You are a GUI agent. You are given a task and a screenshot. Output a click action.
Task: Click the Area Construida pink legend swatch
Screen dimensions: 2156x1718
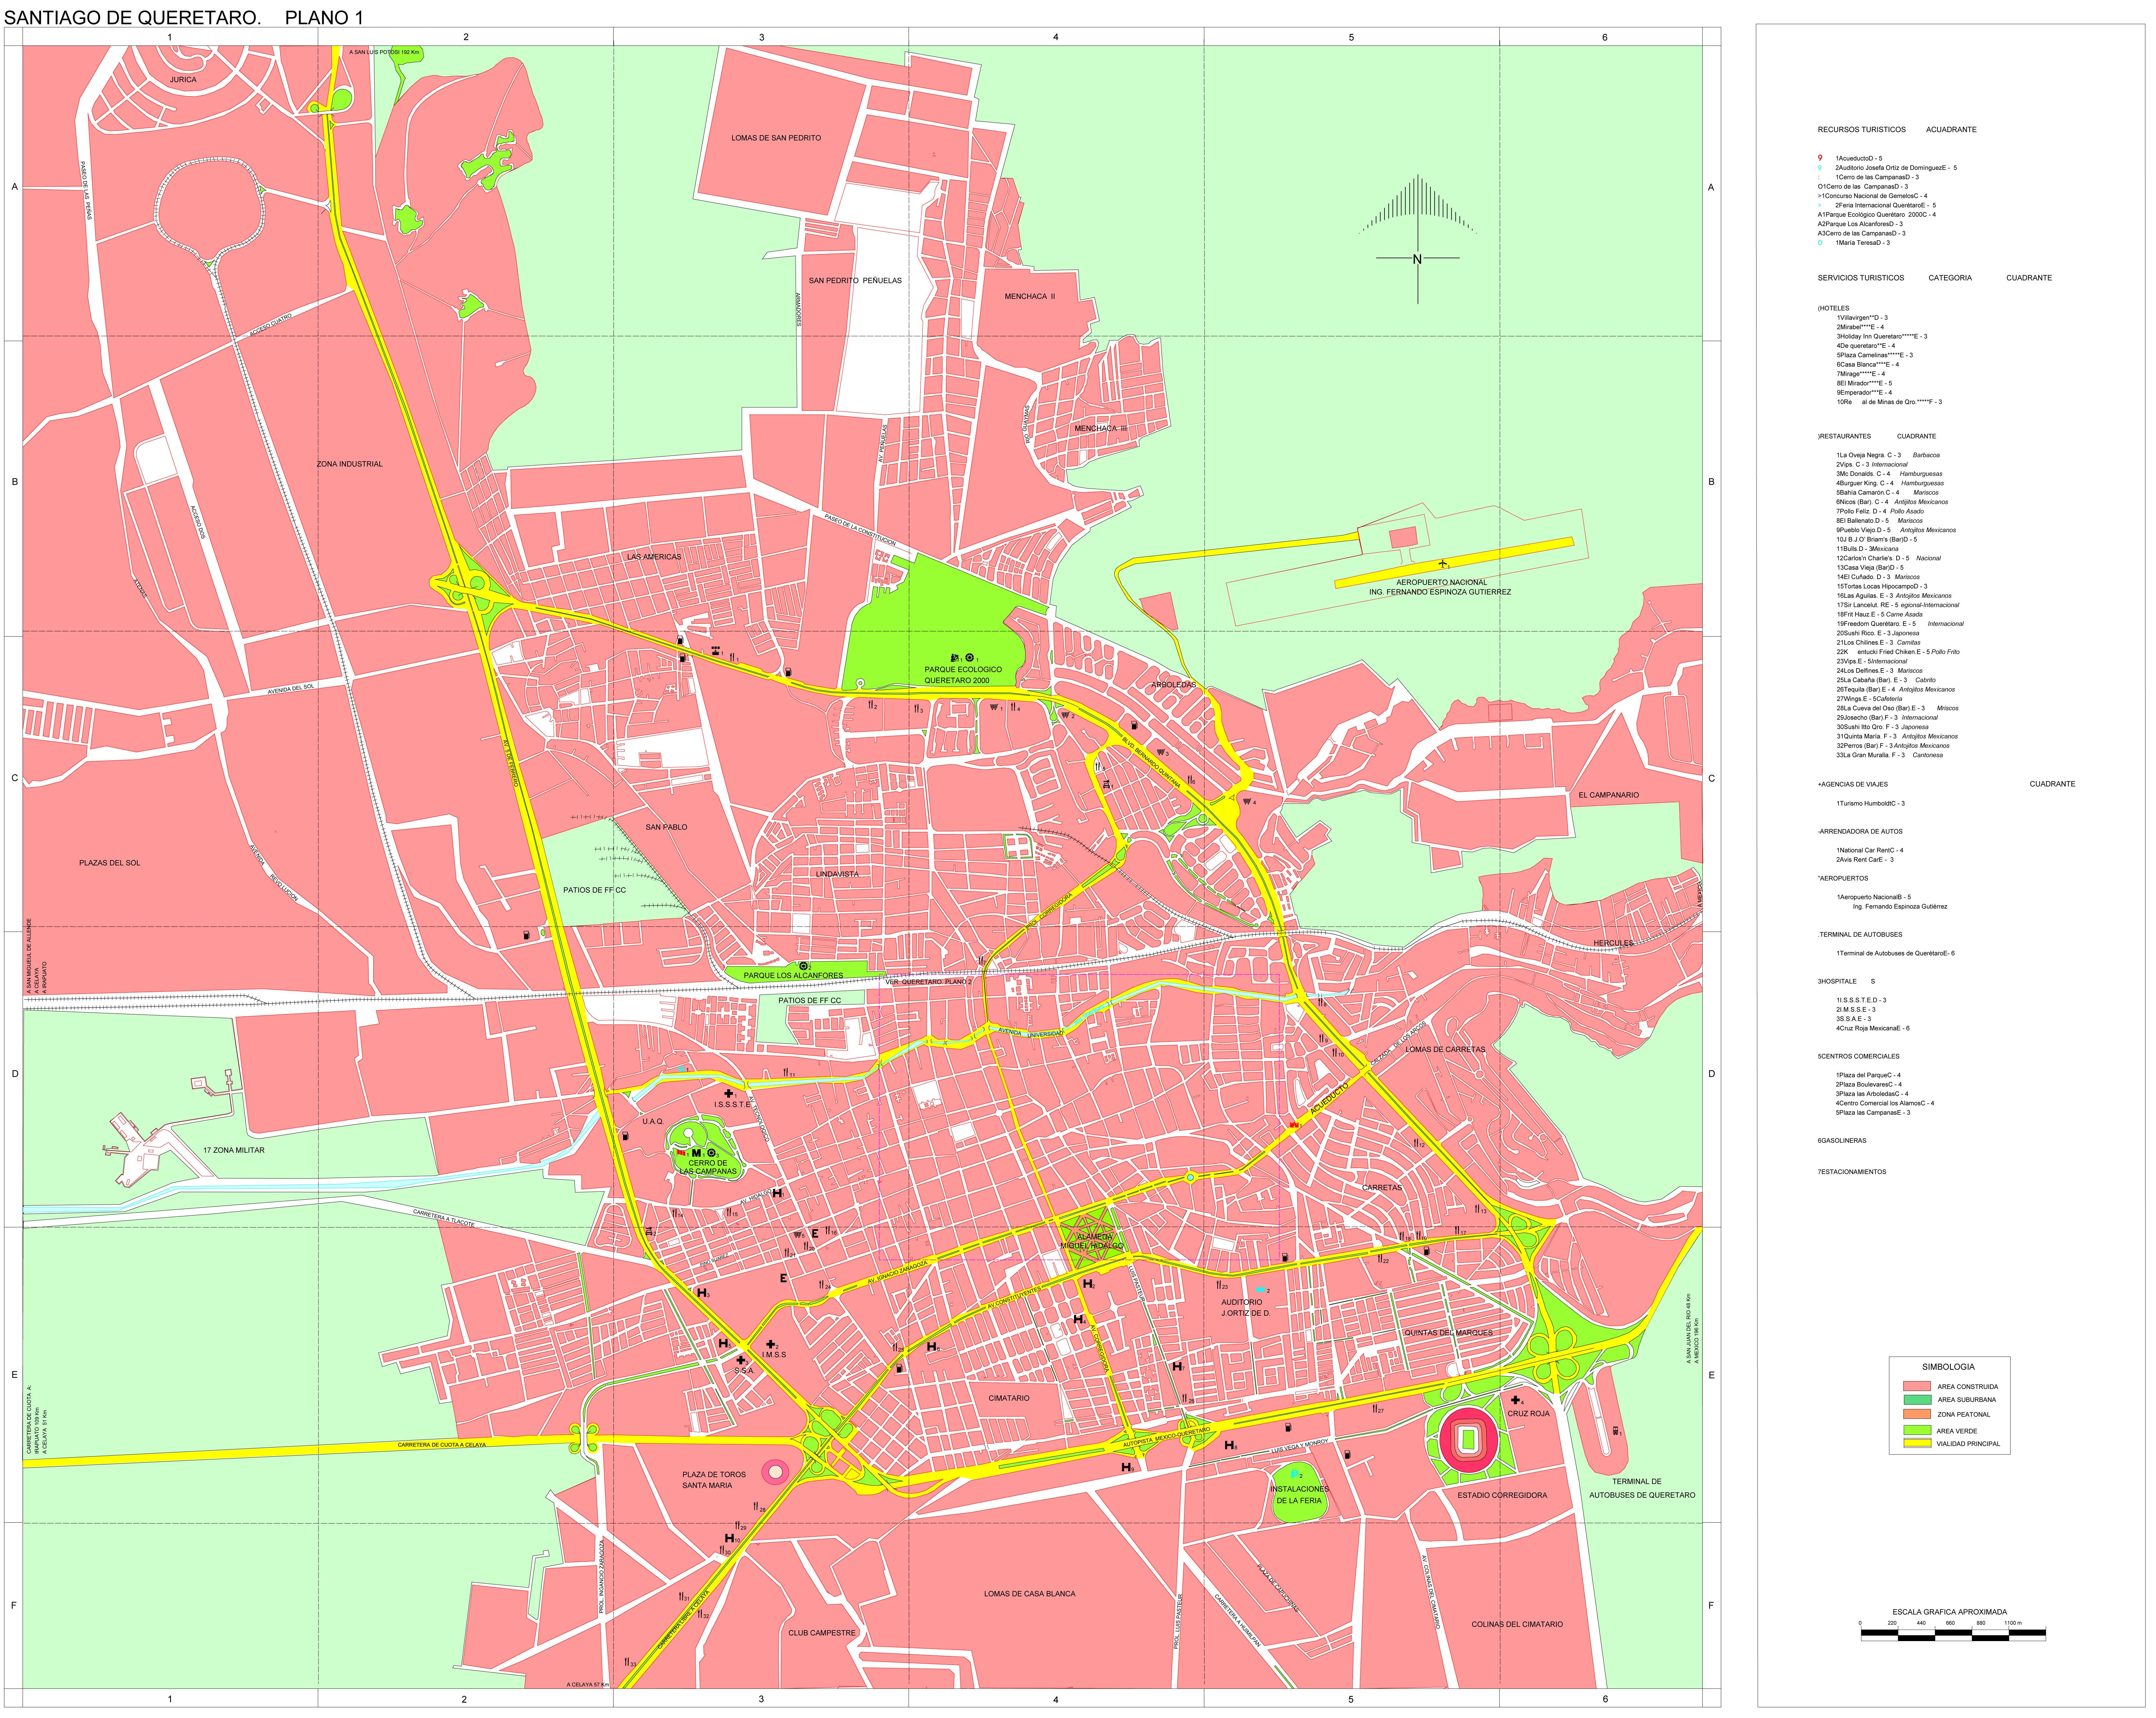tap(1917, 1386)
